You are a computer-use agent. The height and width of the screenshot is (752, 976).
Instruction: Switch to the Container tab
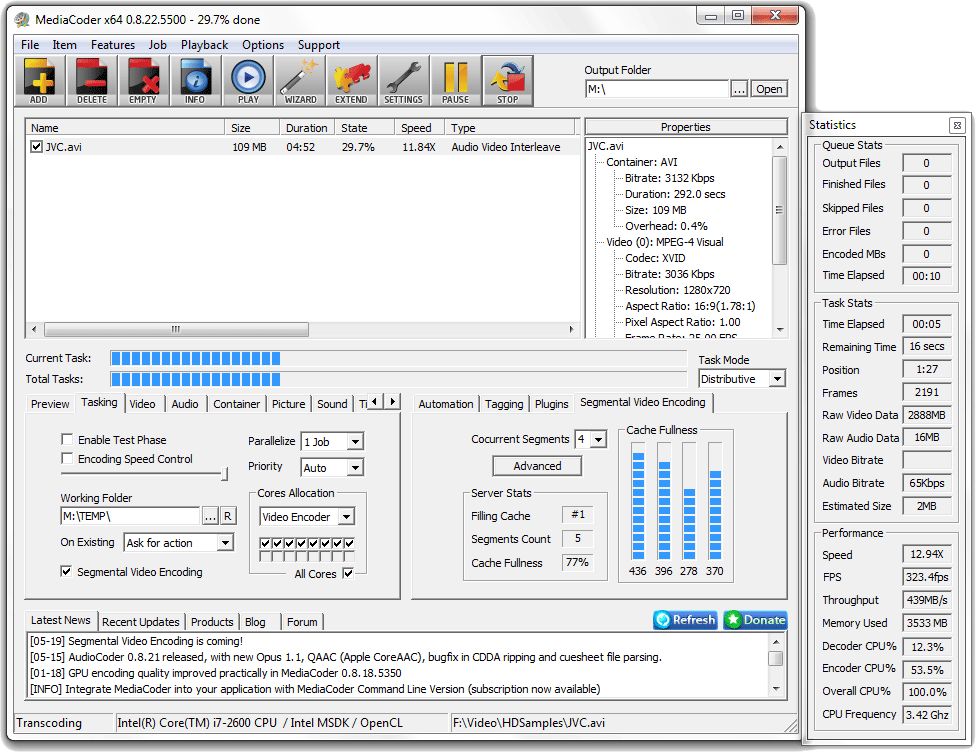pyautogui.click(x=237, y=404)
